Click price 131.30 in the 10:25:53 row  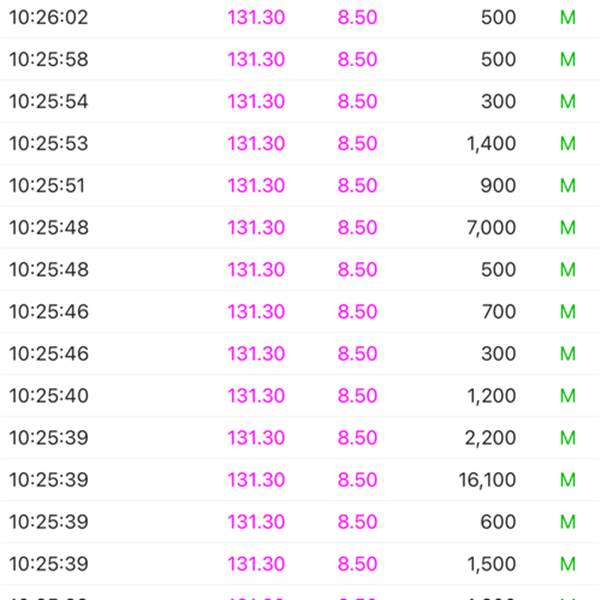tap(256, 144)
